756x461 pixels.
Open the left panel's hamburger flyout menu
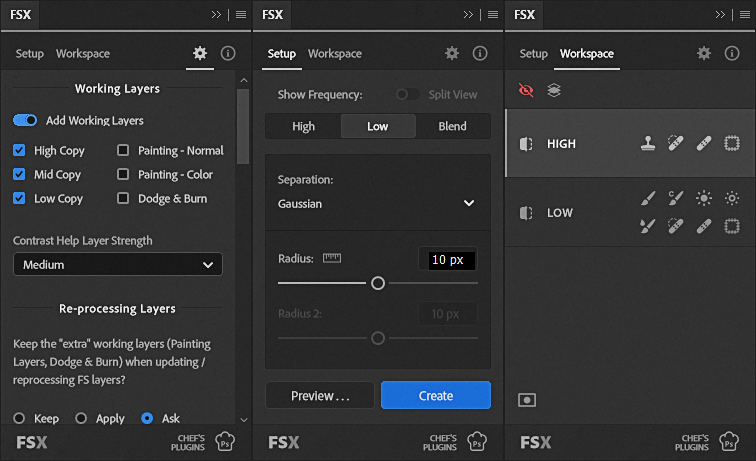tap(241, 15)
